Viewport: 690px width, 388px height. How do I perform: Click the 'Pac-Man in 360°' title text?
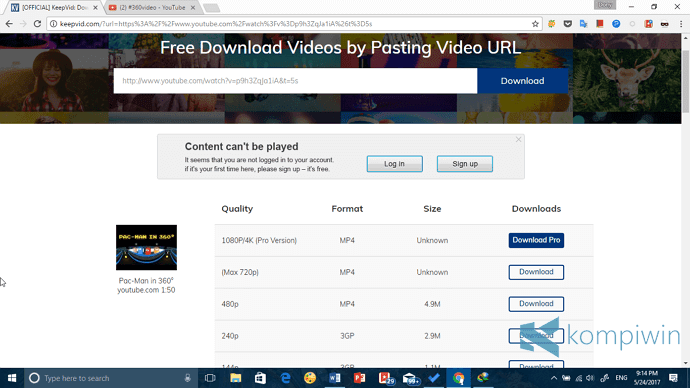click(146, 281)
